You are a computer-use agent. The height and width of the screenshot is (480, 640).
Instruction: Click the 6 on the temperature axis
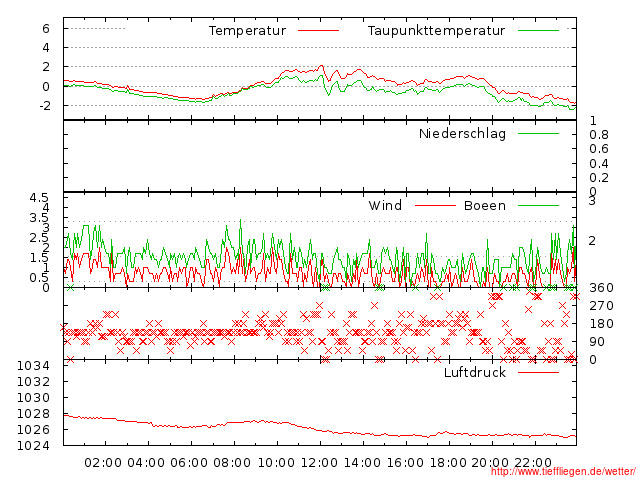pyautogui.click(x=46, y=29)
